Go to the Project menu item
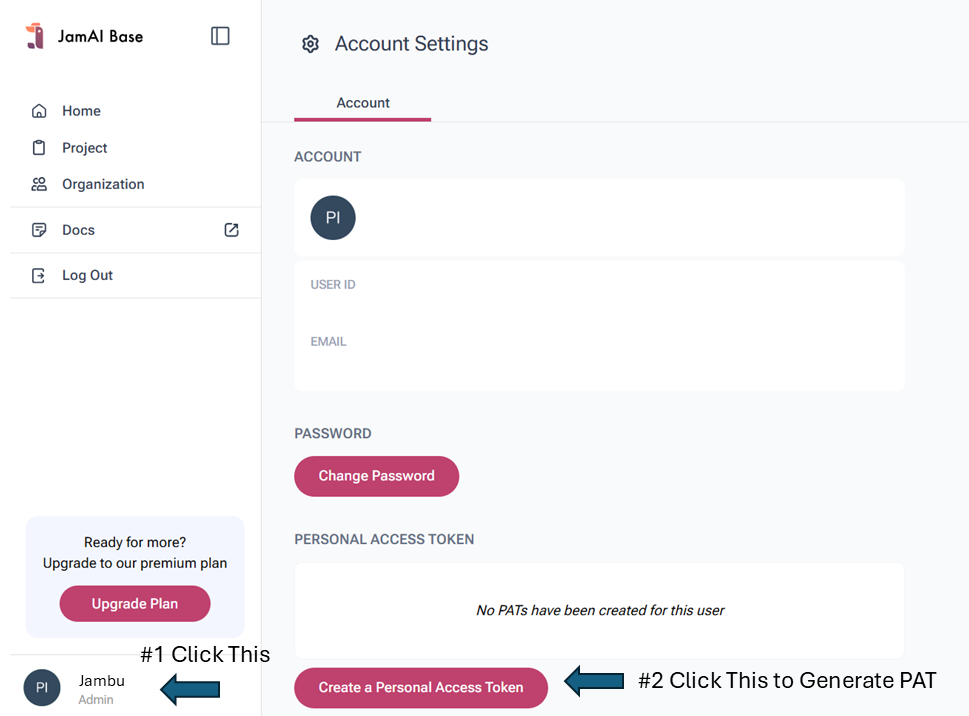The width and height of the screenshot is (969, 716). click(x=84, y=148)
